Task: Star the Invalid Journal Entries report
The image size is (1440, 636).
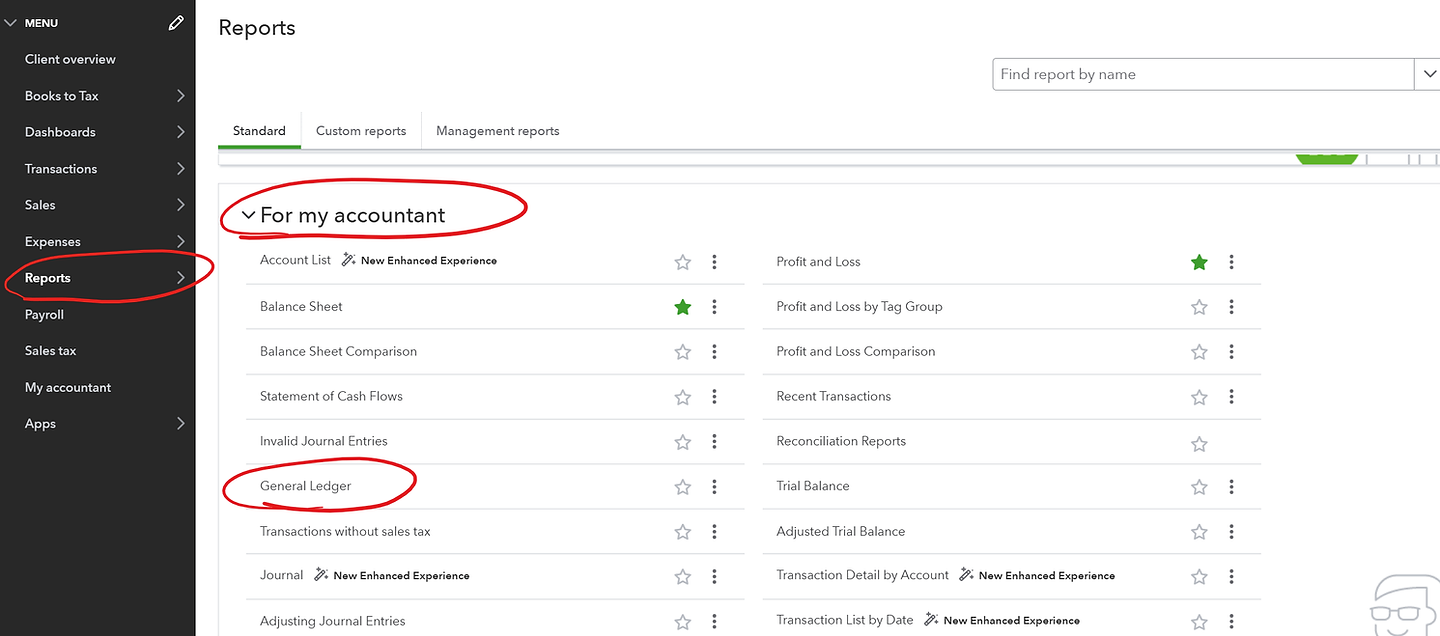Action: pos(683,442)
